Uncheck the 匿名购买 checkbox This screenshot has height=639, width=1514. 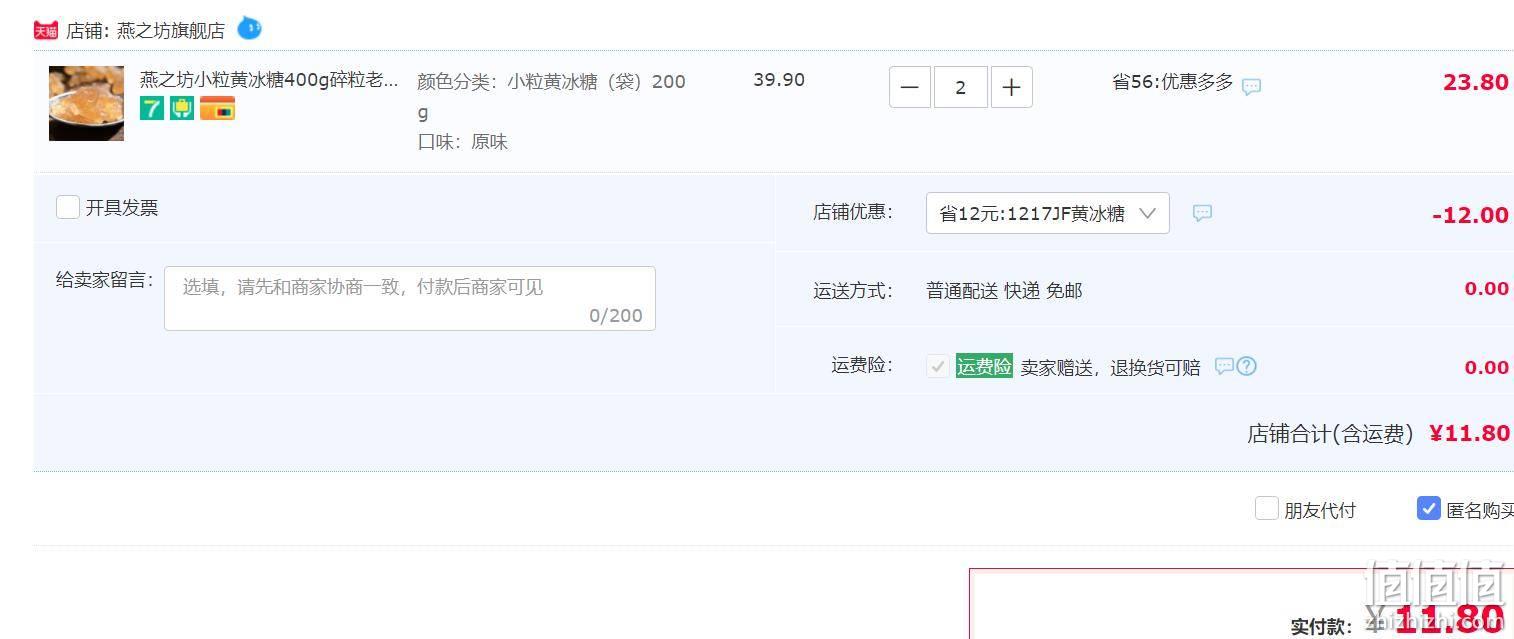(x=1429, y=508)
